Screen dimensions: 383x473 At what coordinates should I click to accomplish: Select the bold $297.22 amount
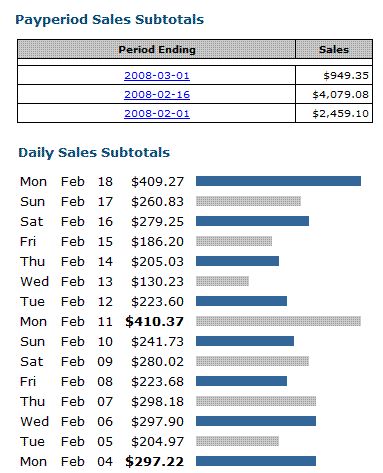click(154, 462)
